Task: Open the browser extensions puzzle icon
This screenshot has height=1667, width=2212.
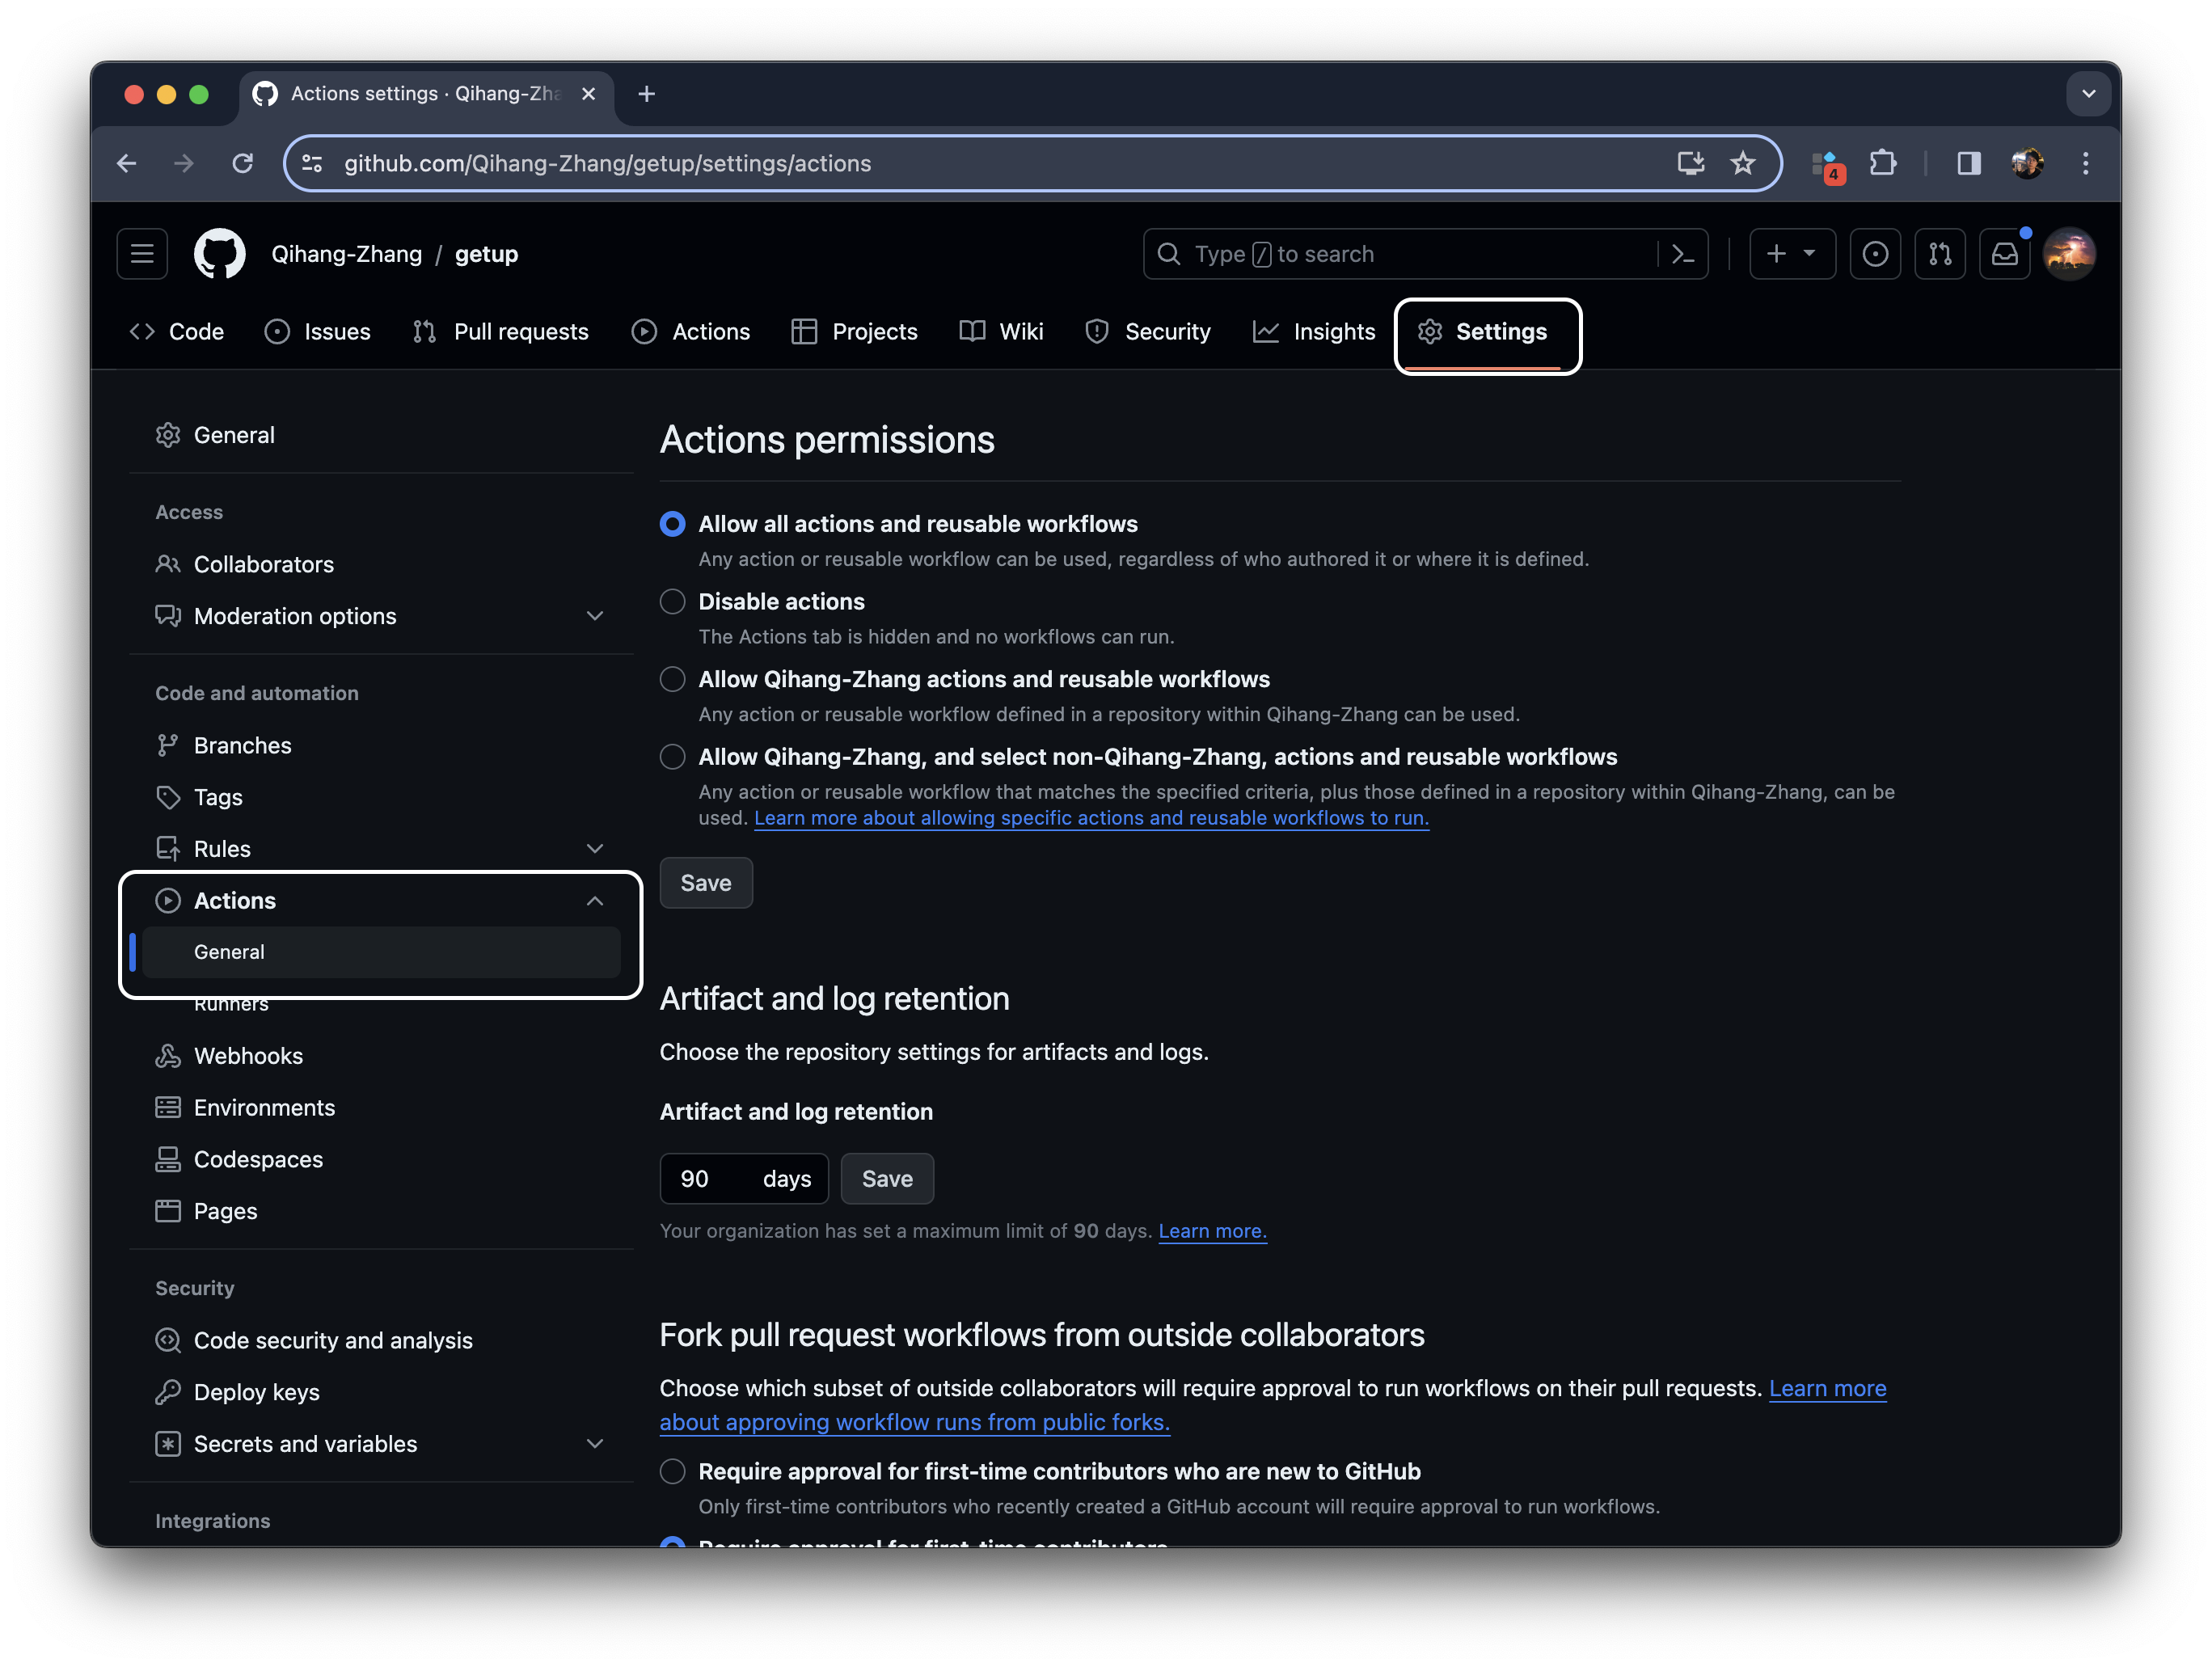Action: [1883, 163]
